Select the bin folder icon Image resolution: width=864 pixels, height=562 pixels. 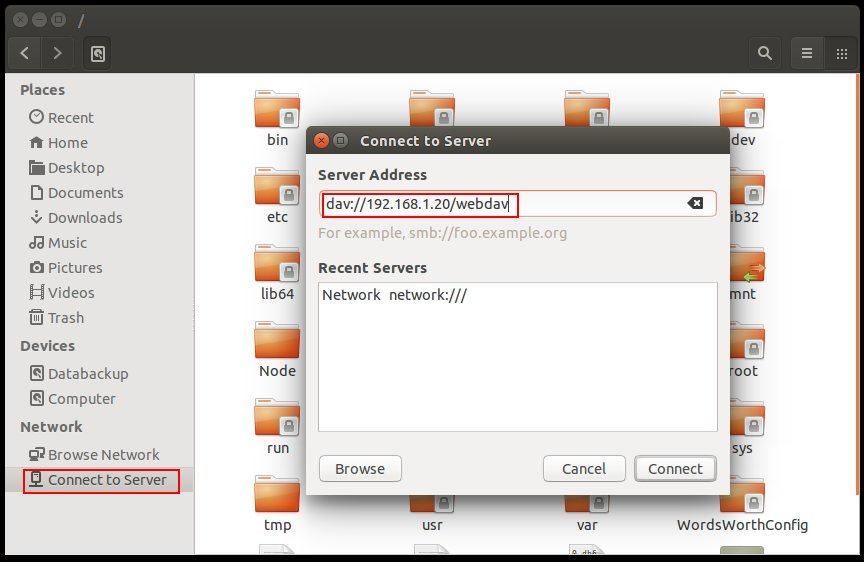[277, 109]
